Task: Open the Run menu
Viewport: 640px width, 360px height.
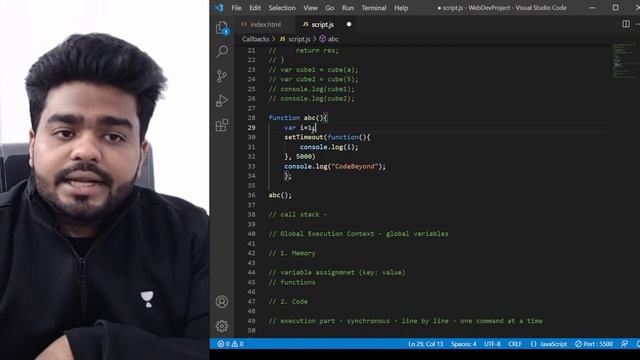Action: pos(348,8)
